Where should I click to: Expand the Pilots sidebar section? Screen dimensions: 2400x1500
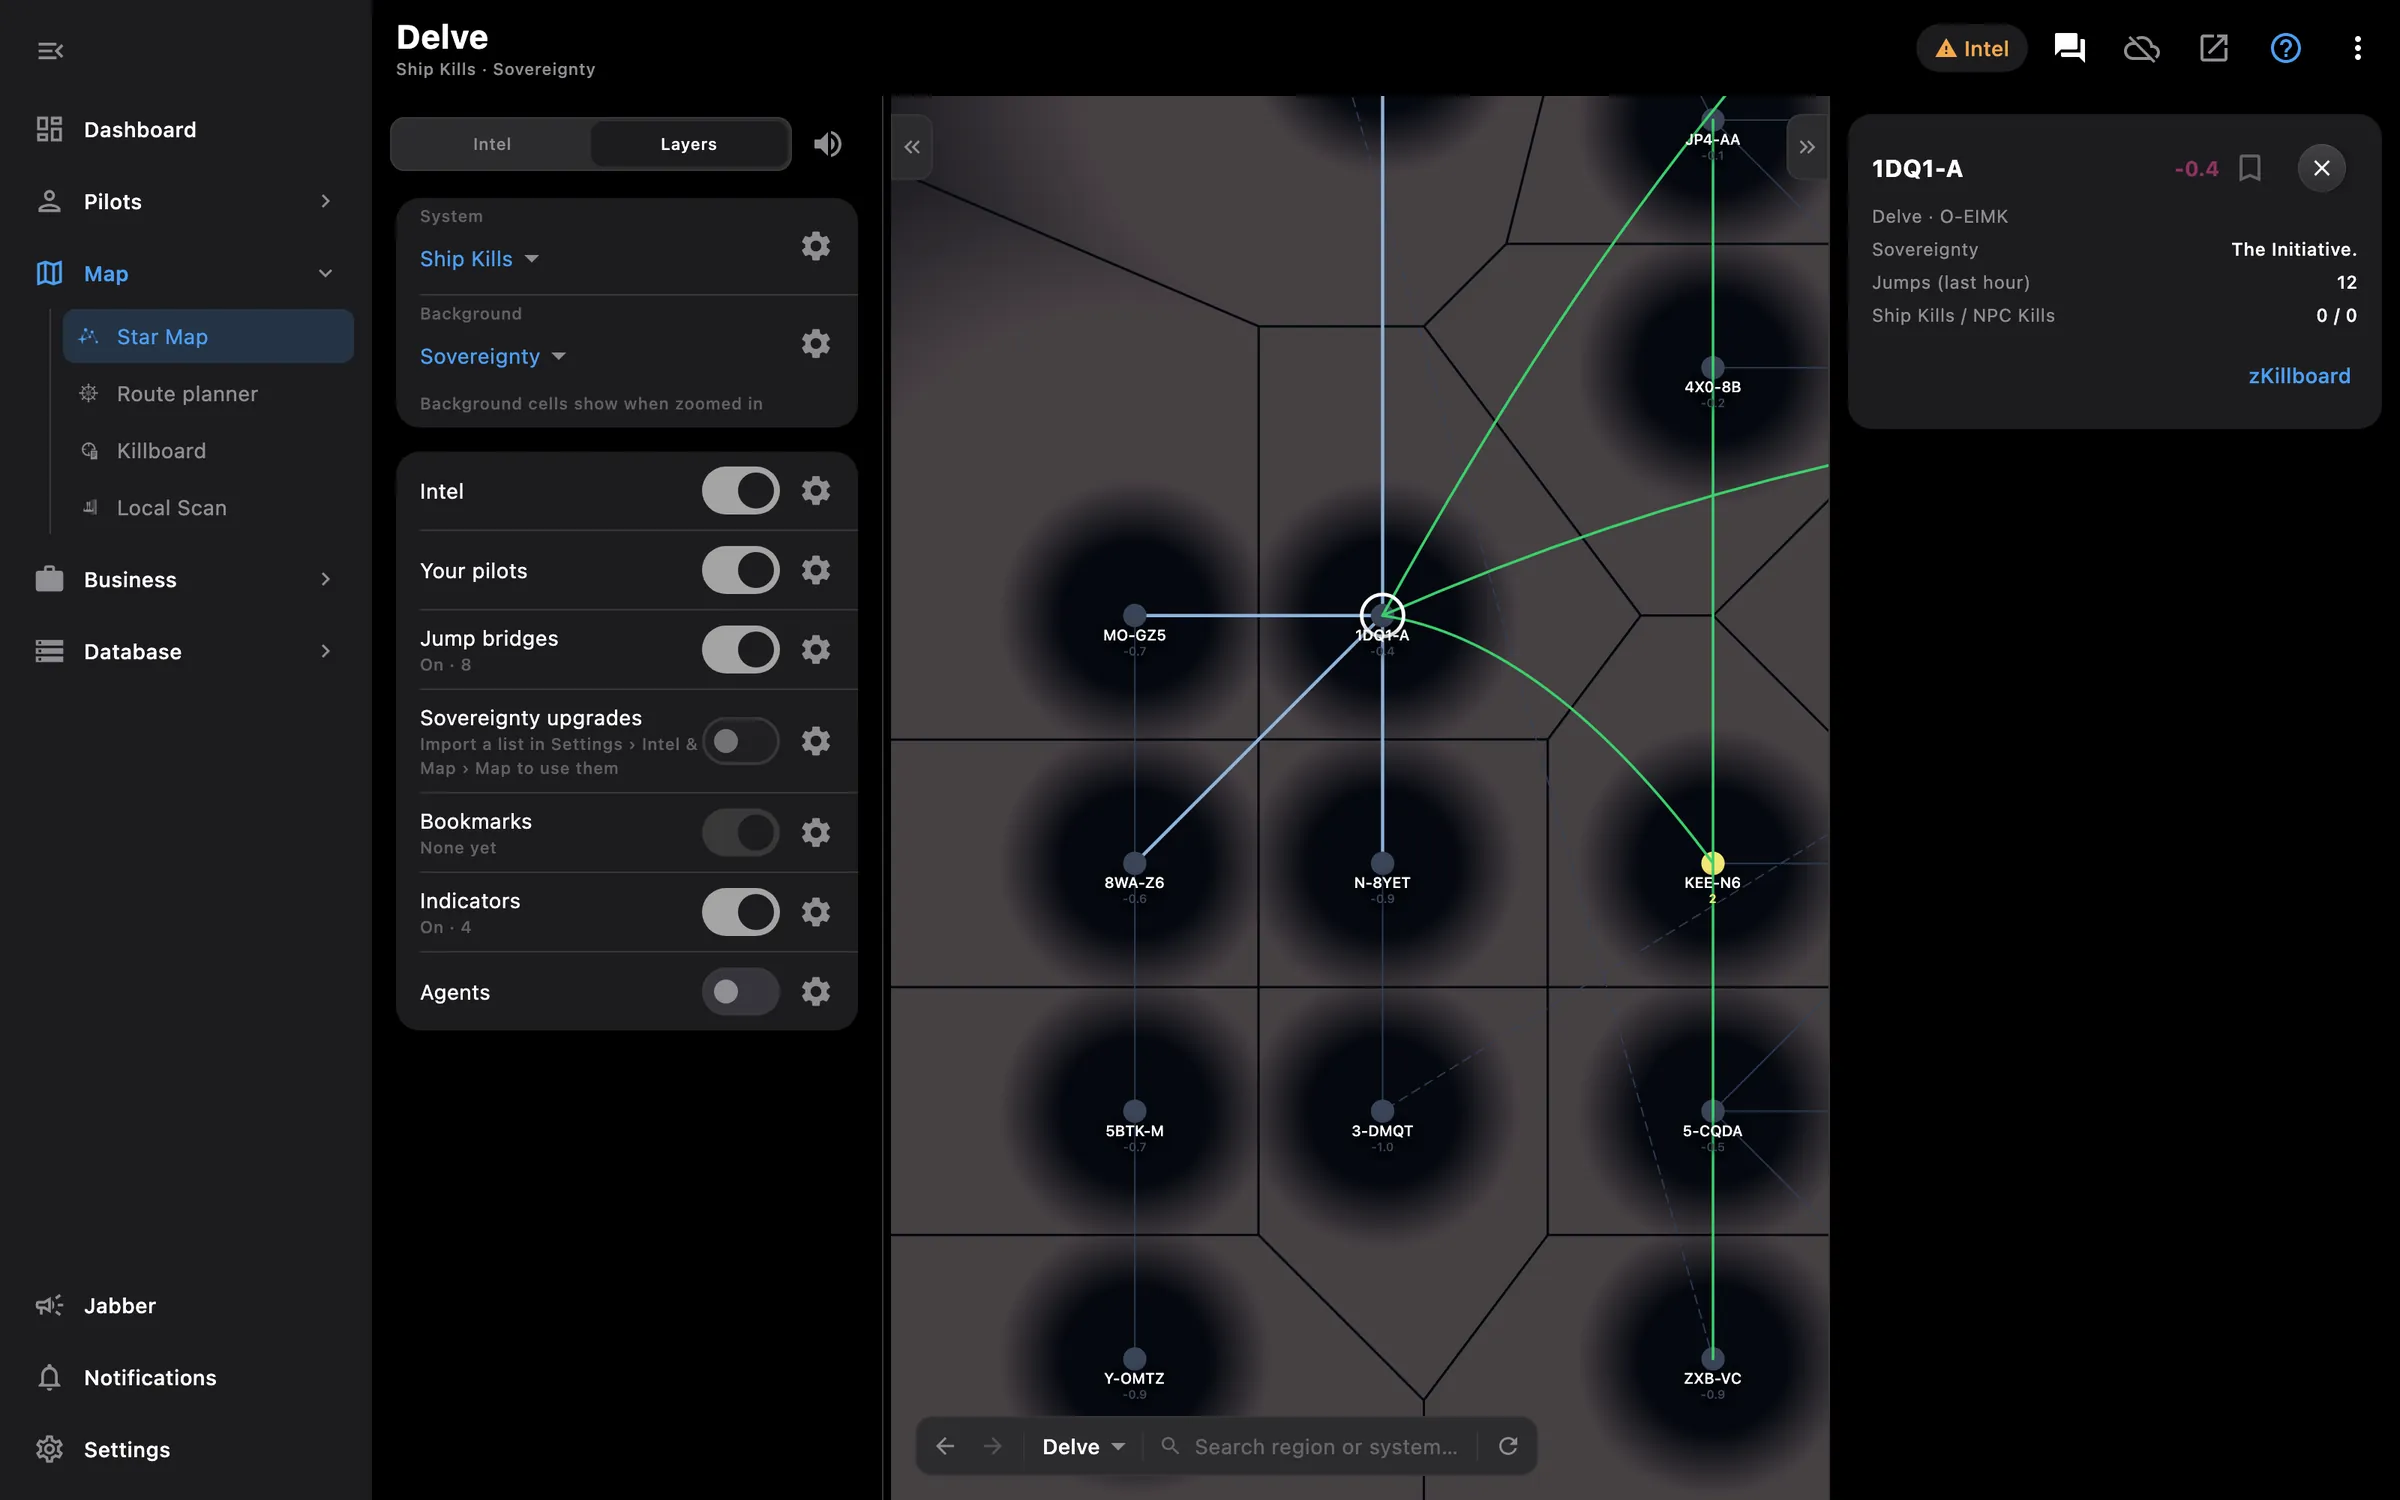(186, 202)
